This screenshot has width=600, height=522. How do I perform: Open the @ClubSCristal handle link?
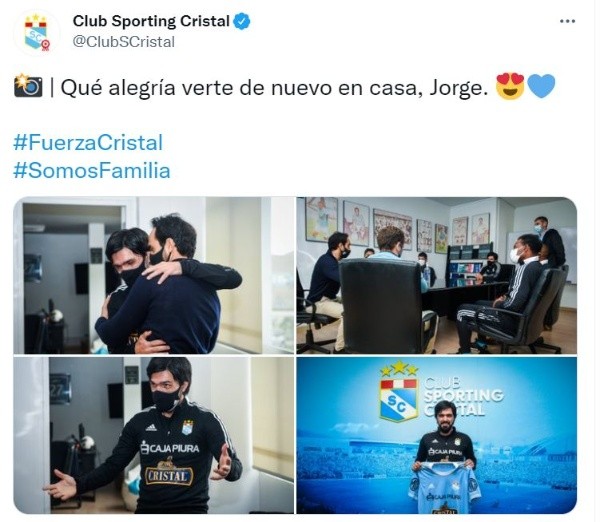[x=124, y=42]
